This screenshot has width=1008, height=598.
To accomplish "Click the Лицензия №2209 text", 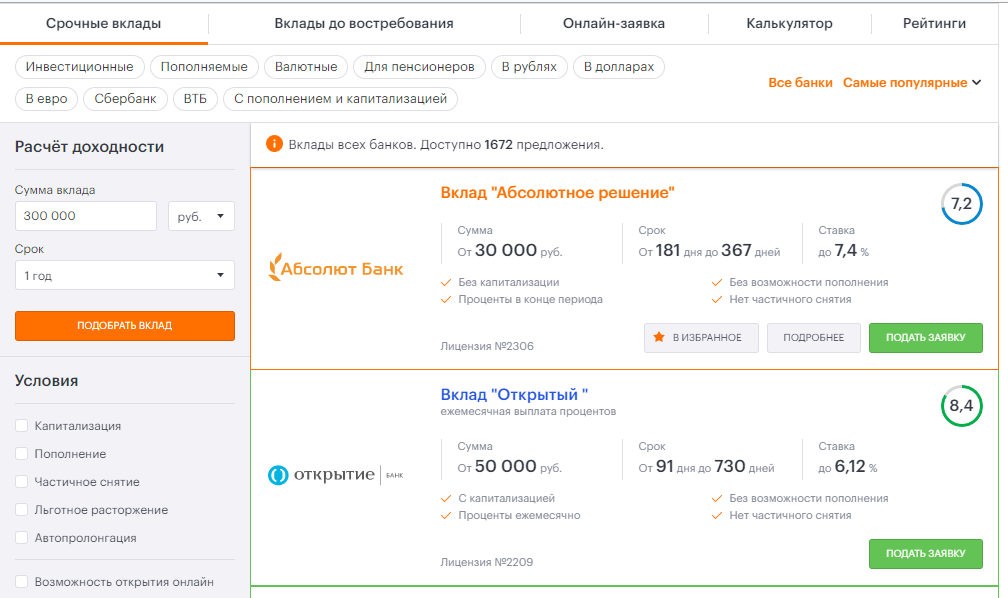I will click(x=487, y=562).
